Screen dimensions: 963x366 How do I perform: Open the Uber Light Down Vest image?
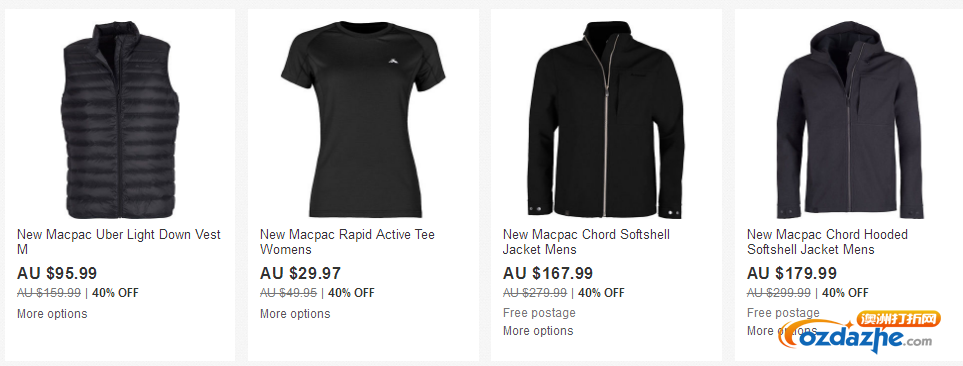[120, 120]
